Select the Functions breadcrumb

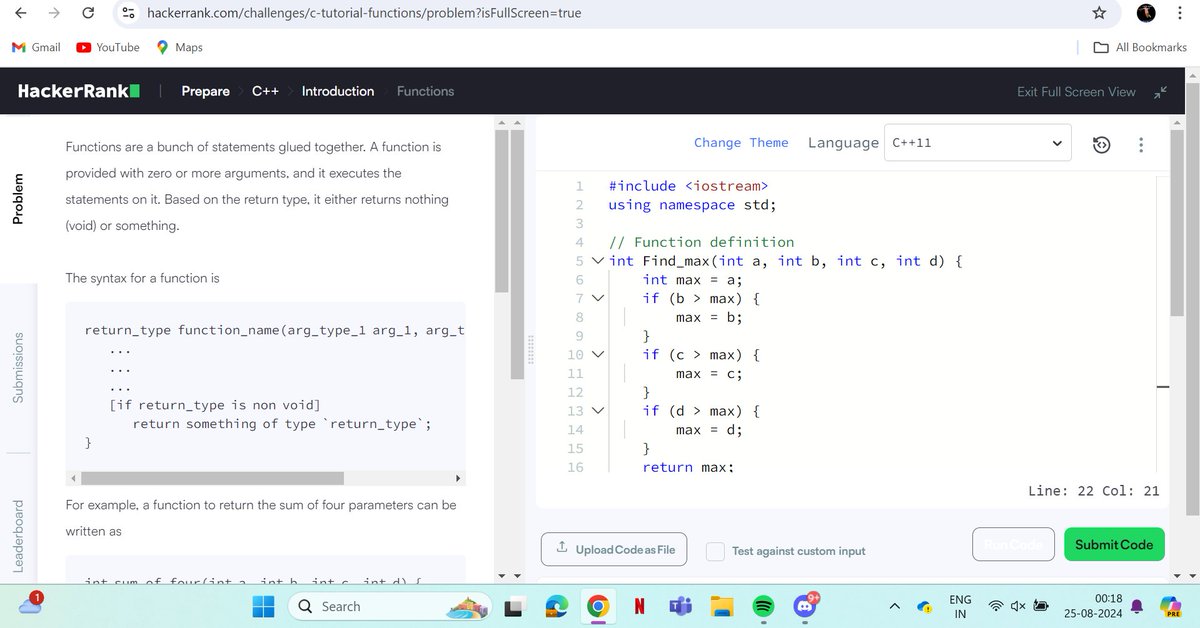pyautogui.click(x=425, y=91)
